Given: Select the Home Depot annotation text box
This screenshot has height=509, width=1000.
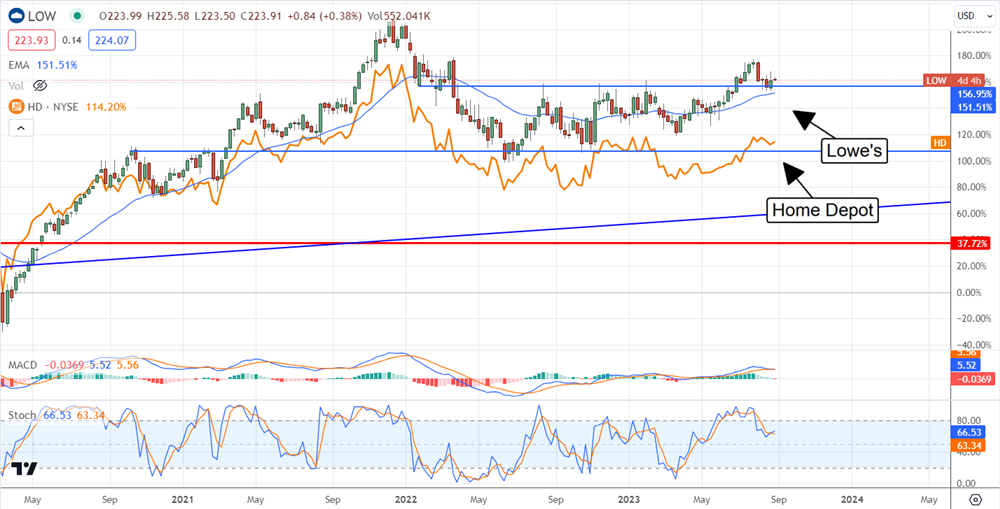Looking at the screenshot, I should click(x=822, y=209).
